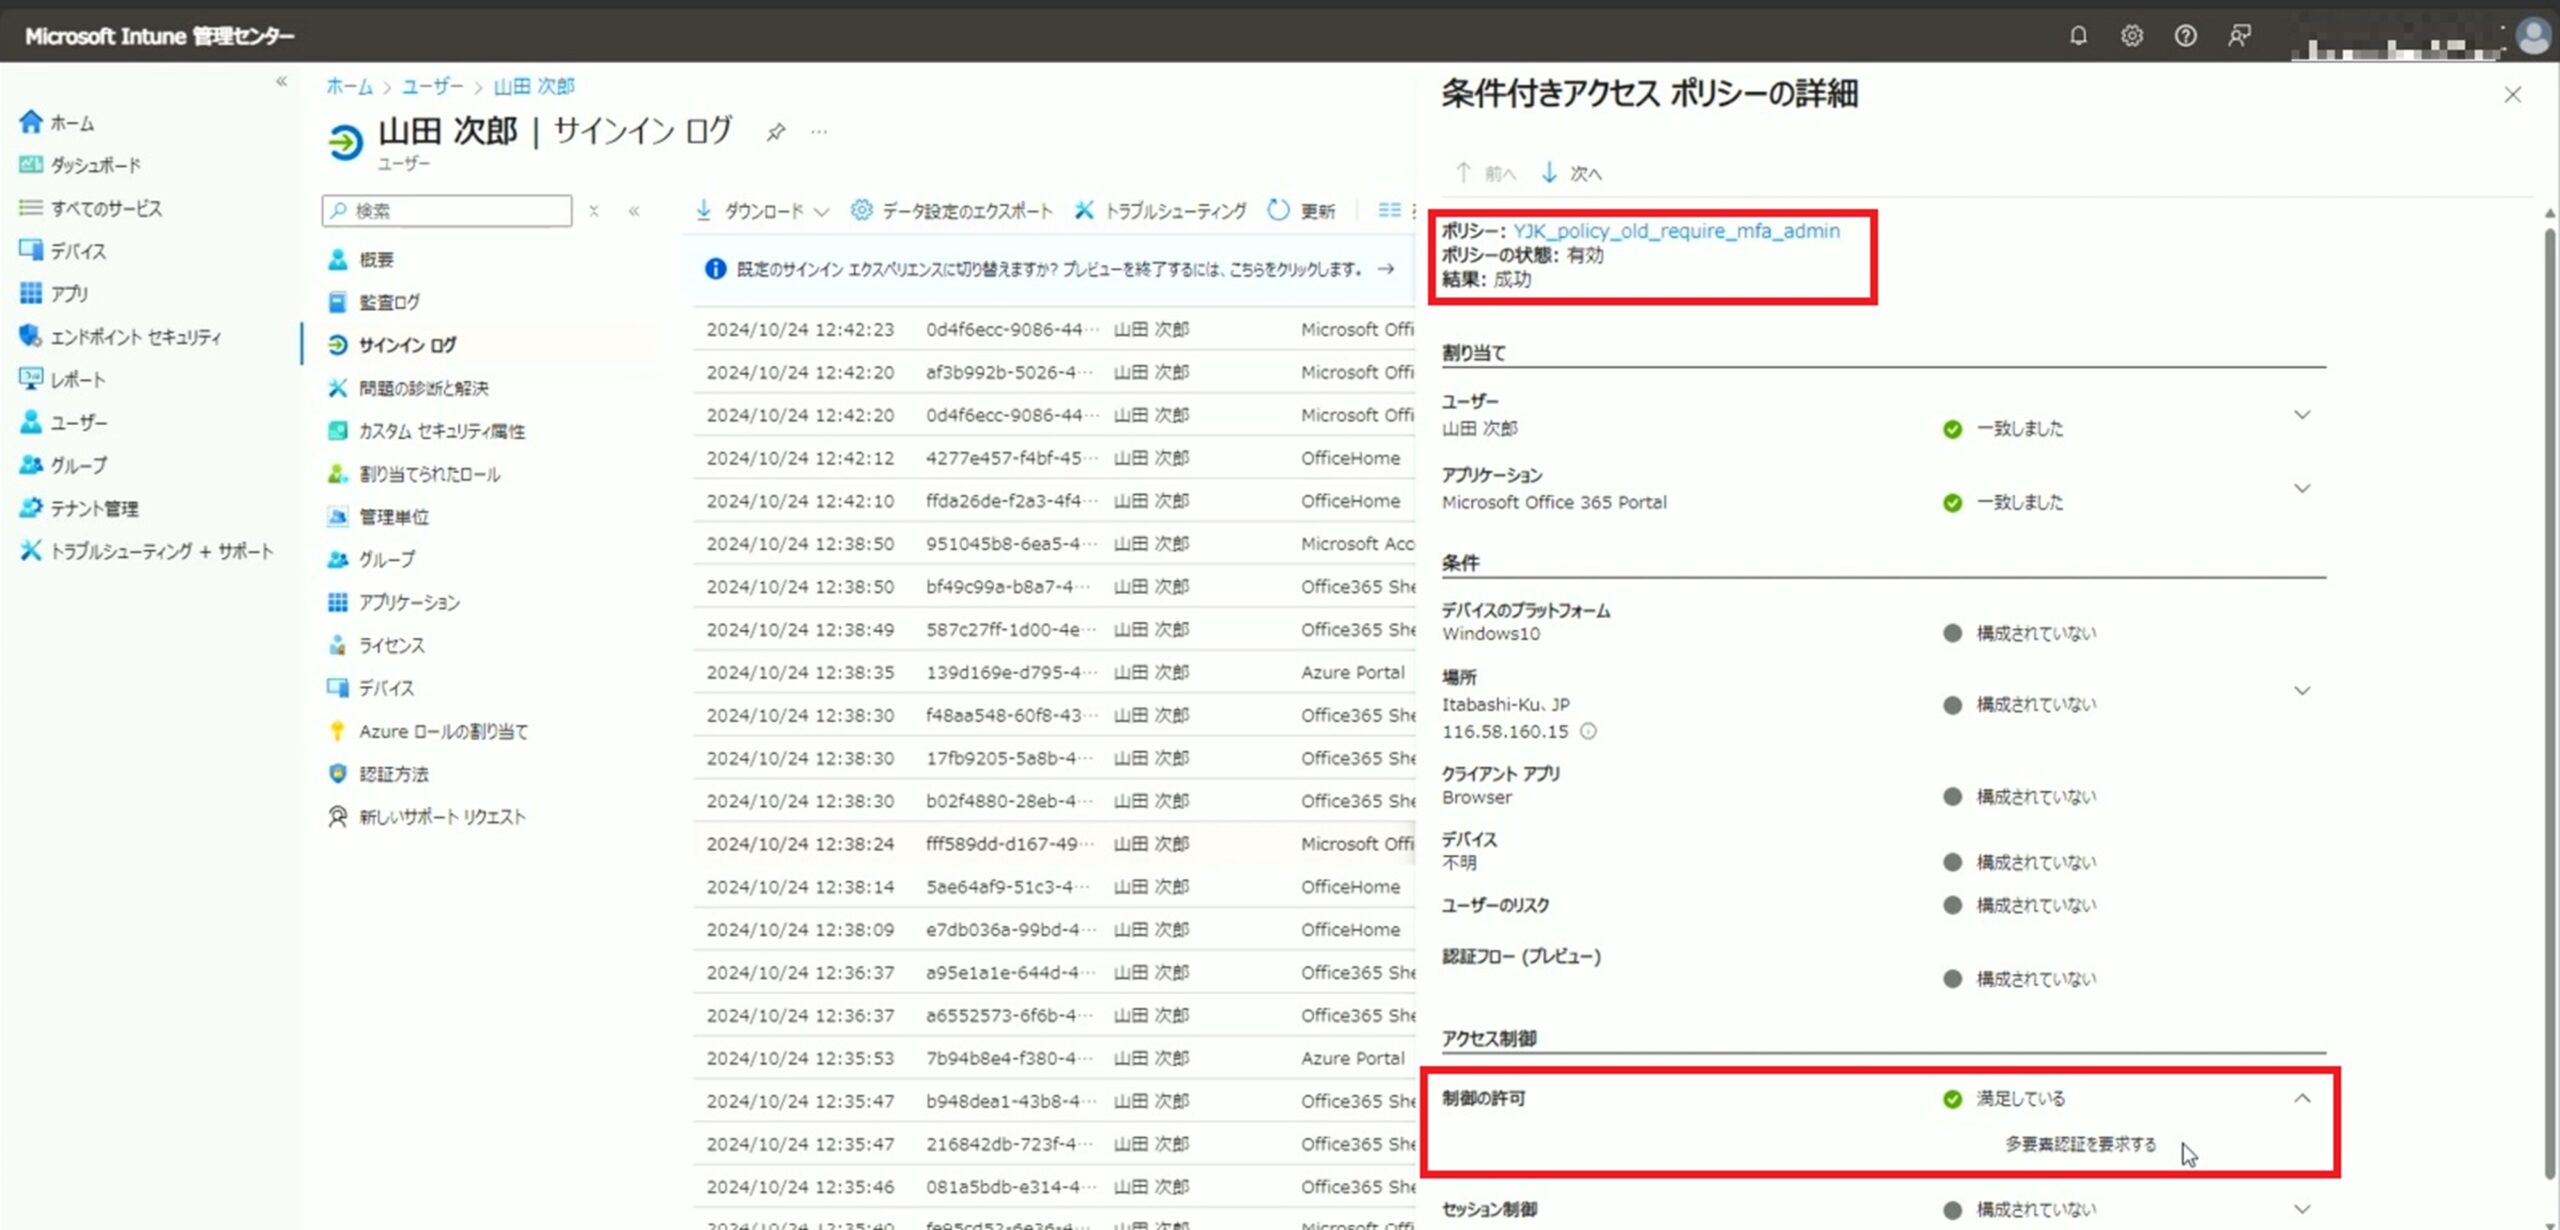Collapse the left navigation with the chevron
The image size is (2560, 1230).
pyautogui.click(x=282, y=82)
